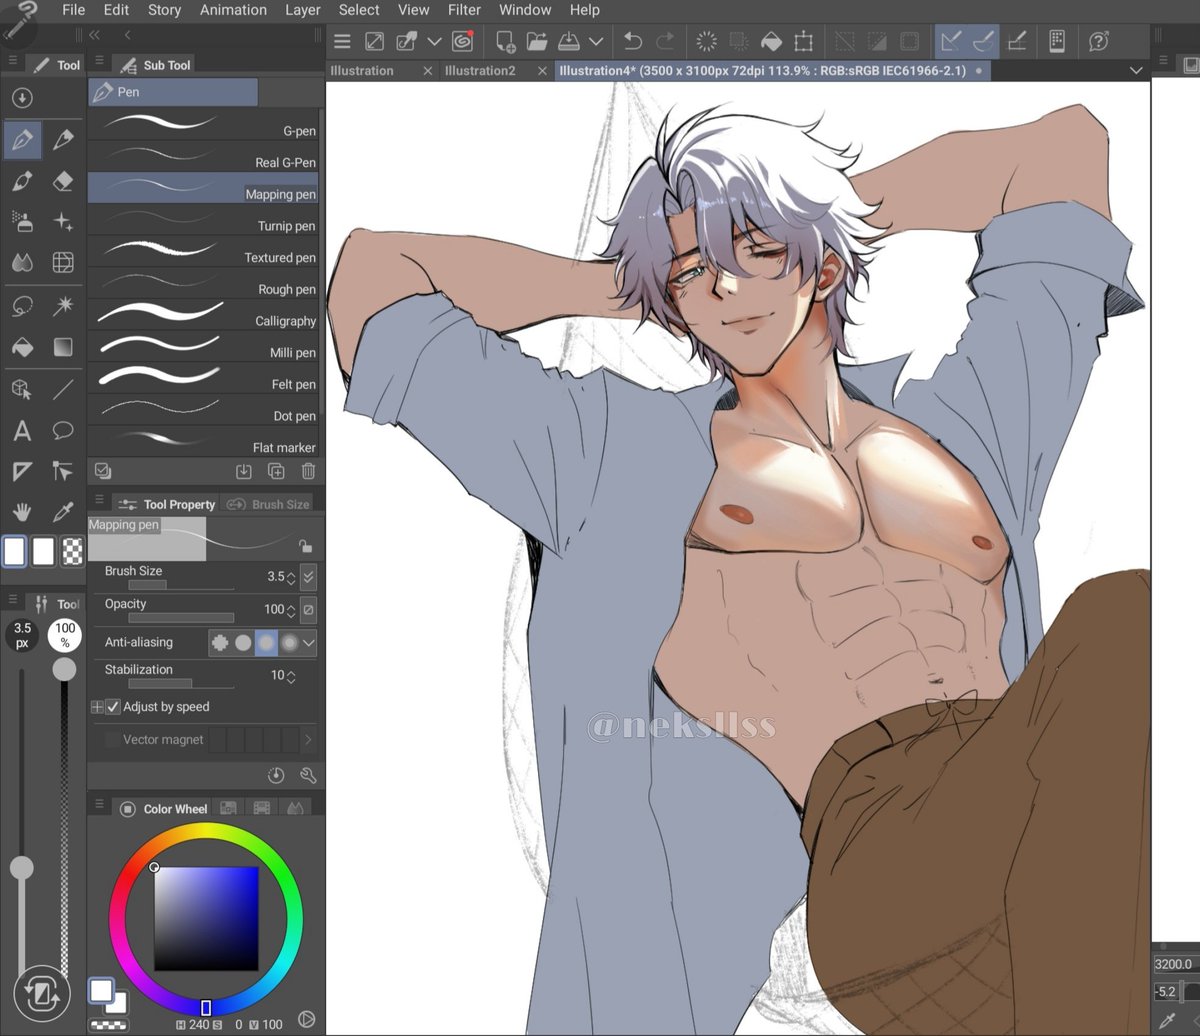Click the hue ring on Color Wheel
This screenshot has height=1036, width=1200.
coord(206,832)
